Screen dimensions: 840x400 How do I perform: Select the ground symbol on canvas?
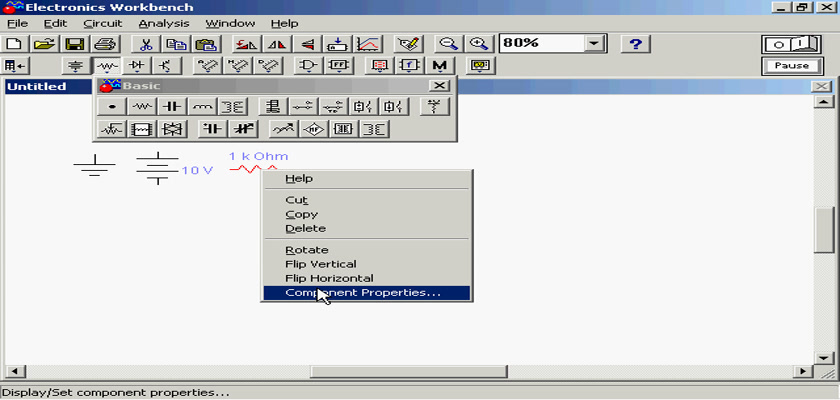94,165
